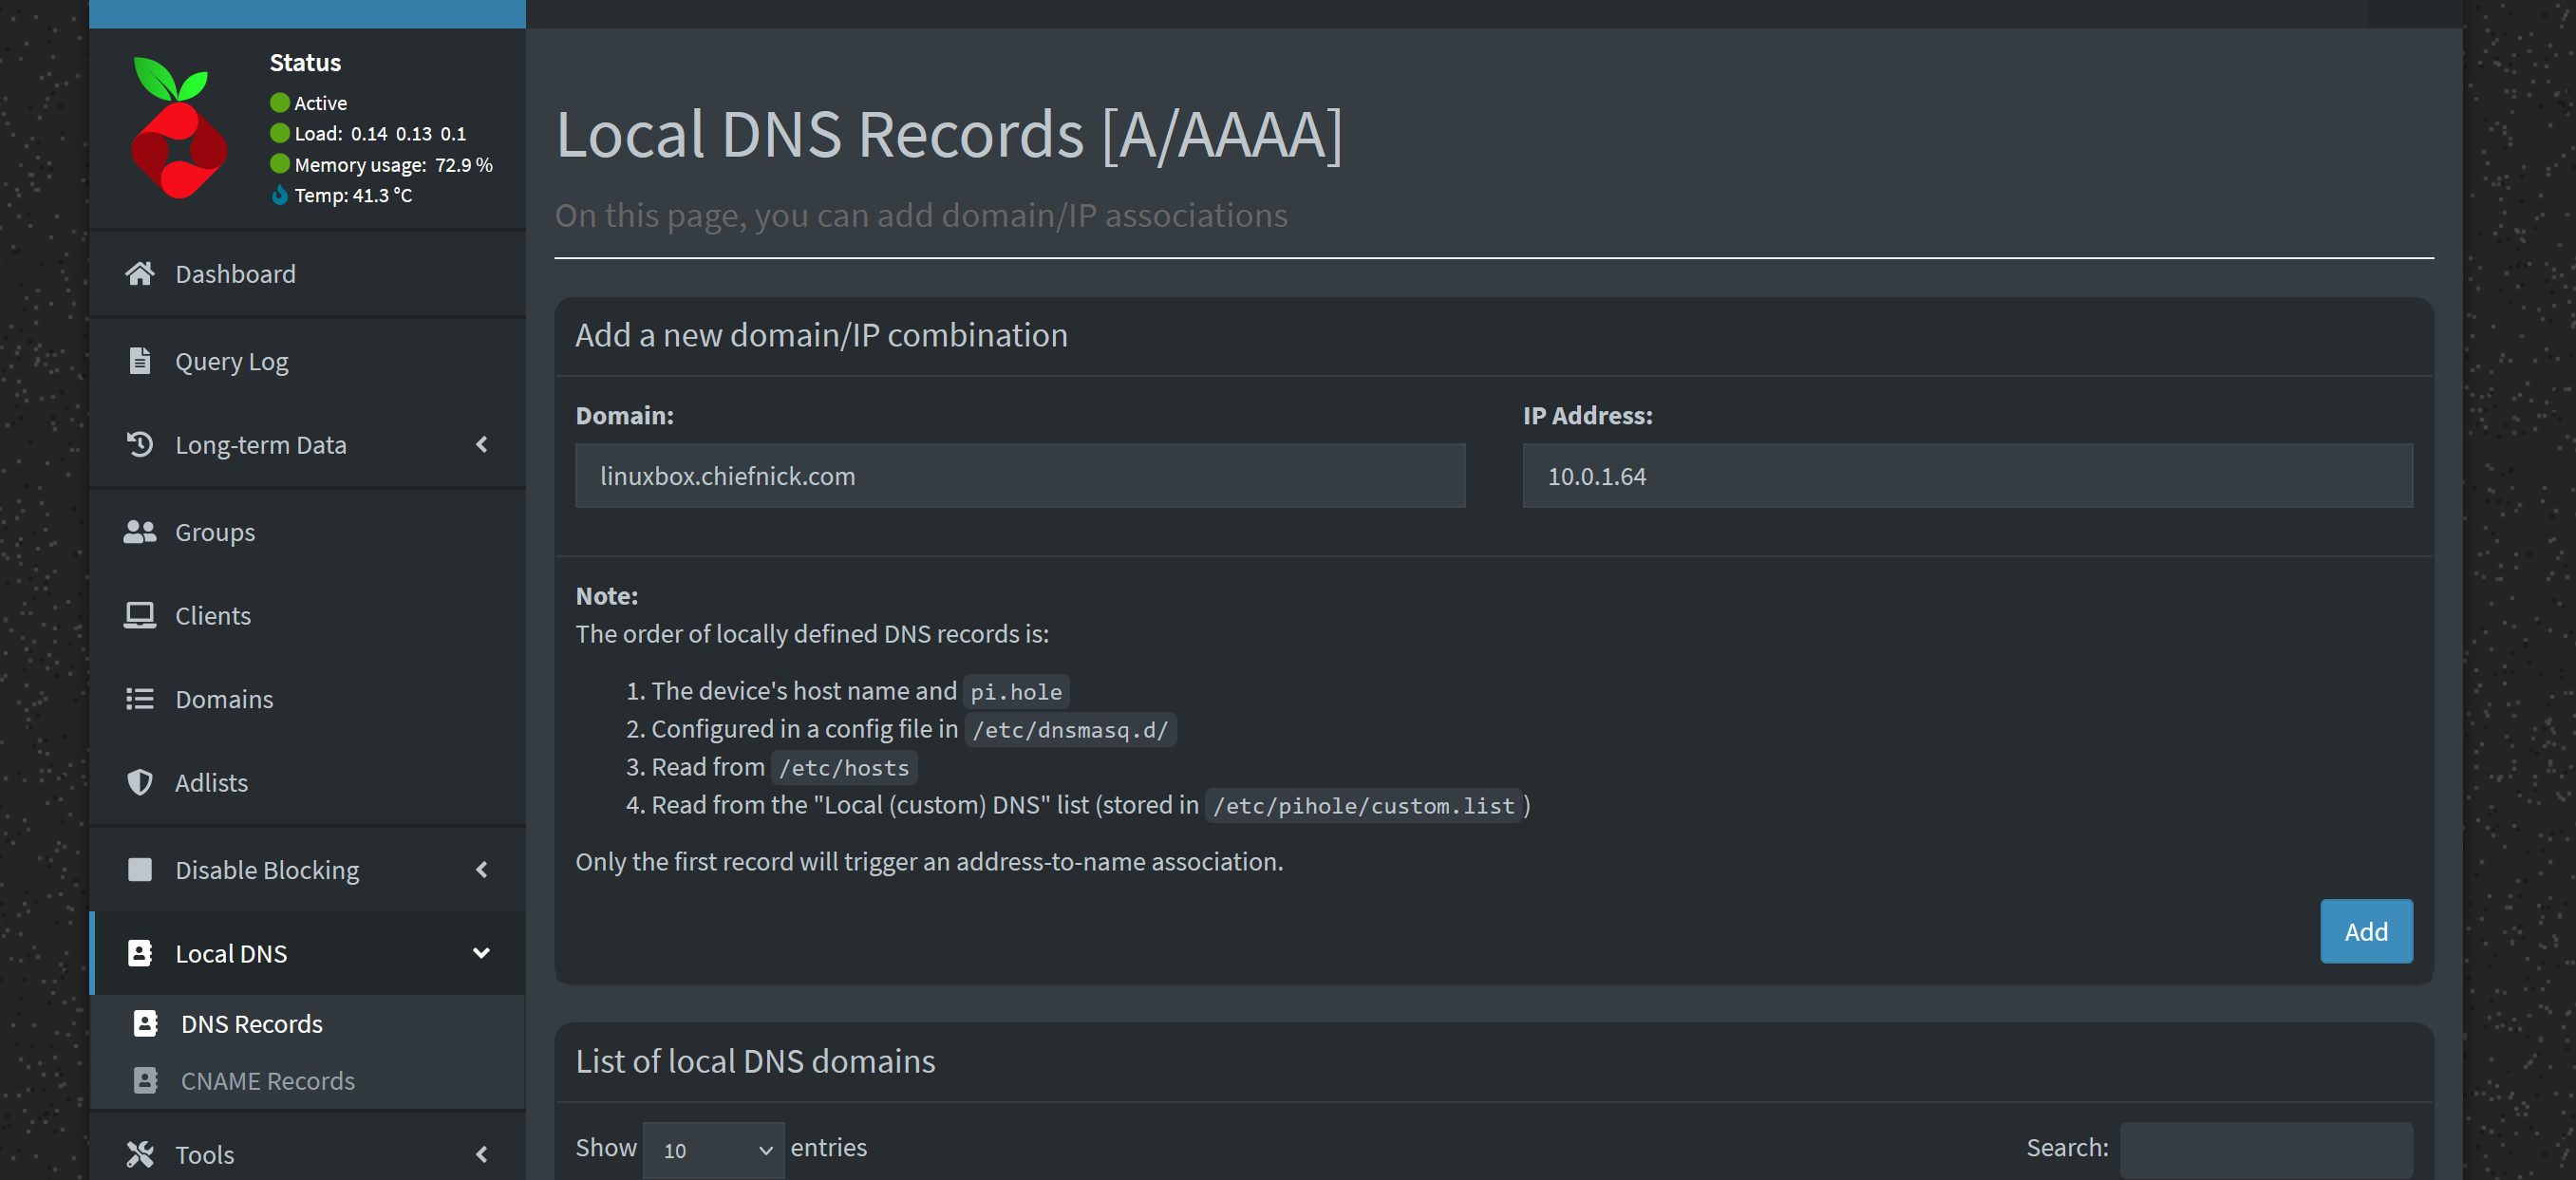Click the /etc/dnsmasq.d/ path text

click(1070, 729)
